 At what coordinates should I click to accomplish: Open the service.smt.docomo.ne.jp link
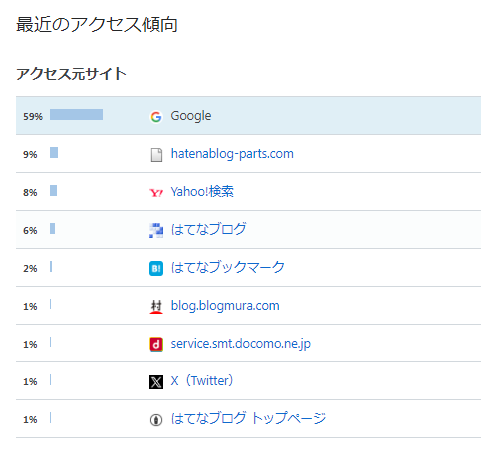click(x=241, y=344)
